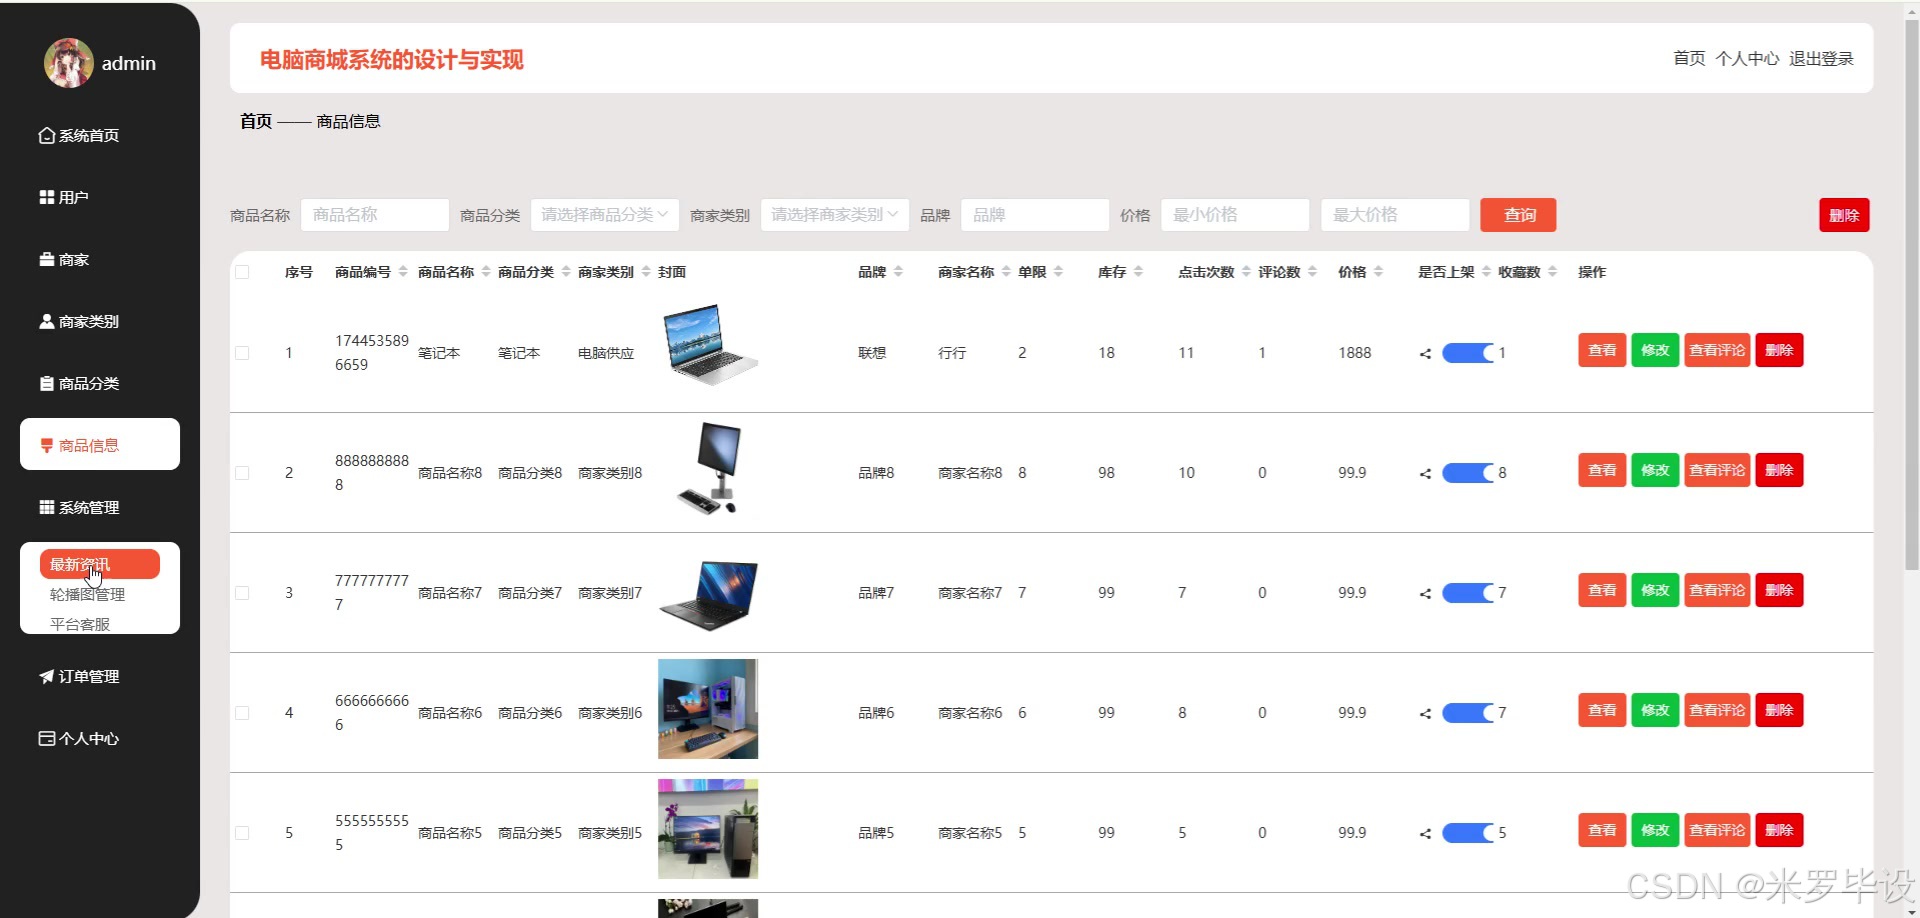1920x918 pixels.
Task: Open the 系统管理 system management icon
Action: (46, 507)
